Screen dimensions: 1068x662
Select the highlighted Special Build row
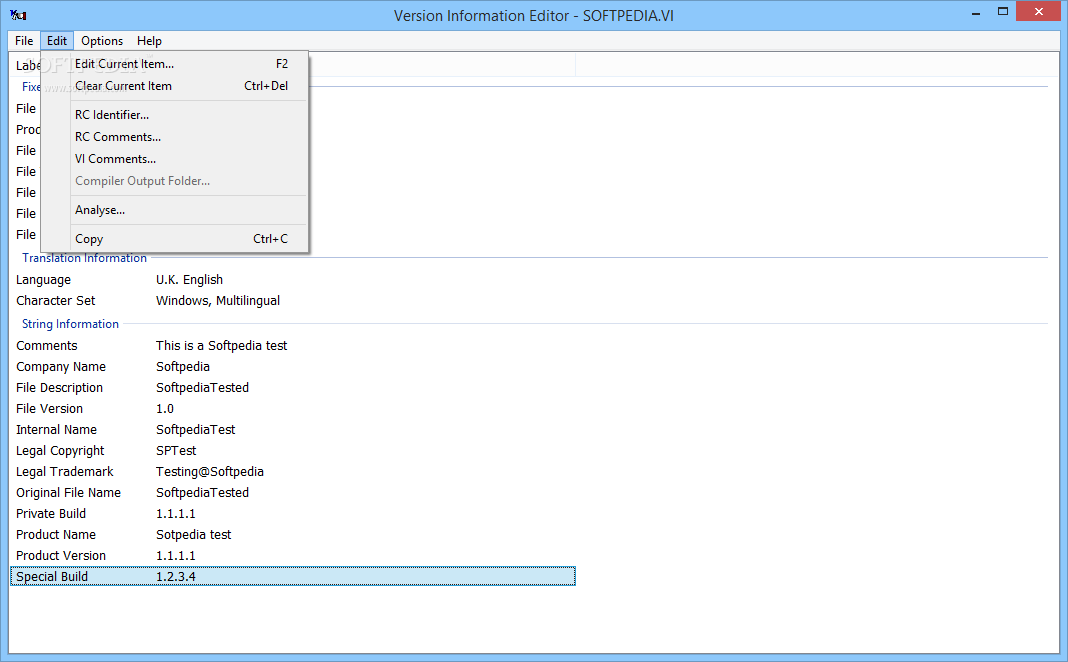click(293, 576)
